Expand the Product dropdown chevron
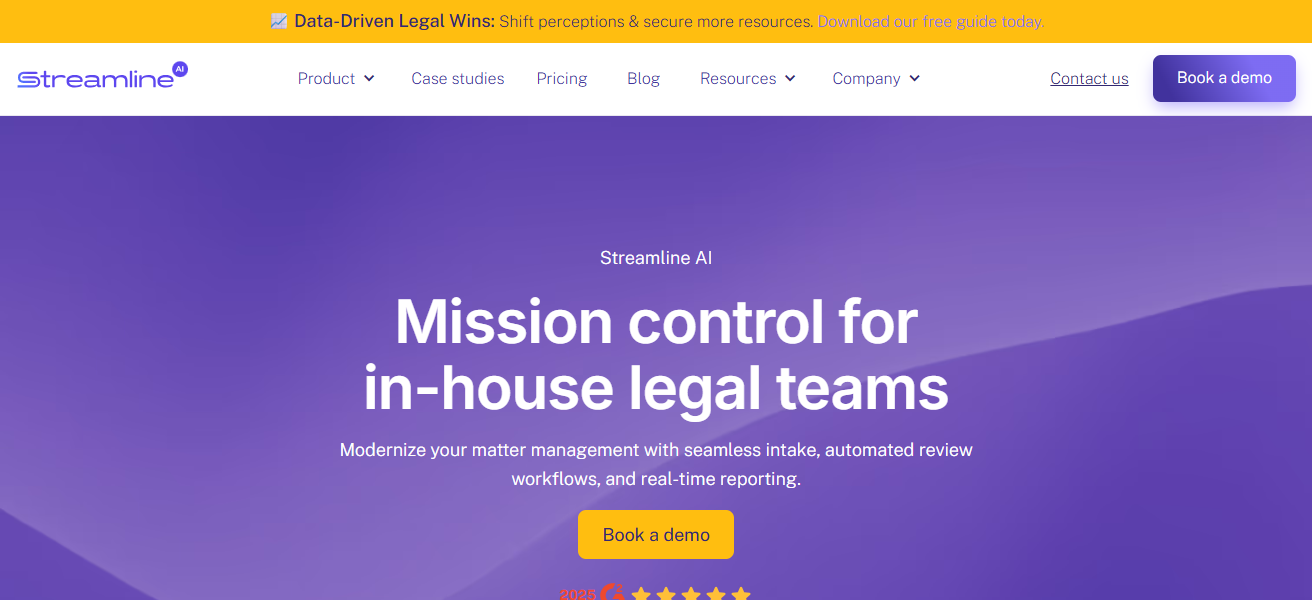The width and height of the screenshot is (1312, 600). click(369, 78)
